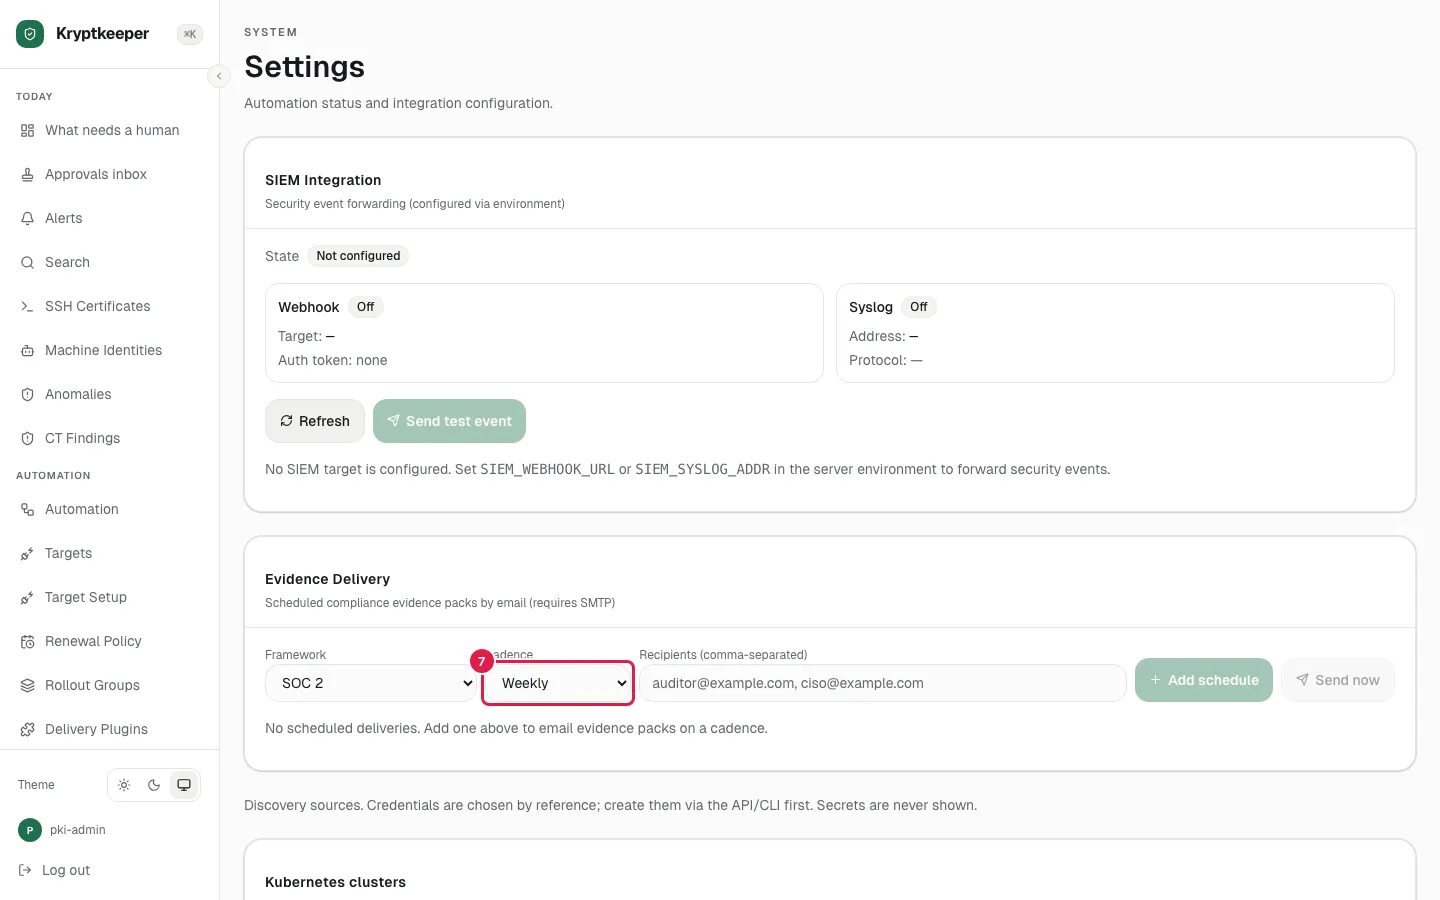Viewport: 1440px width, 900px height.
Task: Click the Targets plug icon
Action: (27, 553)
